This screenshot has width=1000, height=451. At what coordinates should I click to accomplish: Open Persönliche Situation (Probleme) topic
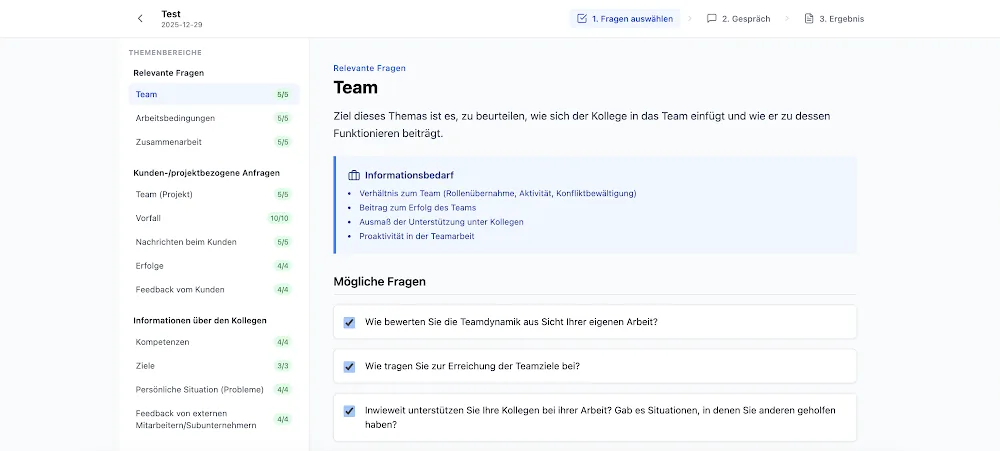(x=214, y=389)
